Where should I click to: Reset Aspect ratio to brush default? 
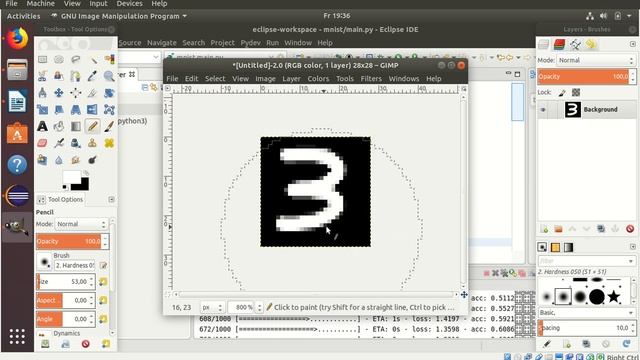tap(103, 300)
